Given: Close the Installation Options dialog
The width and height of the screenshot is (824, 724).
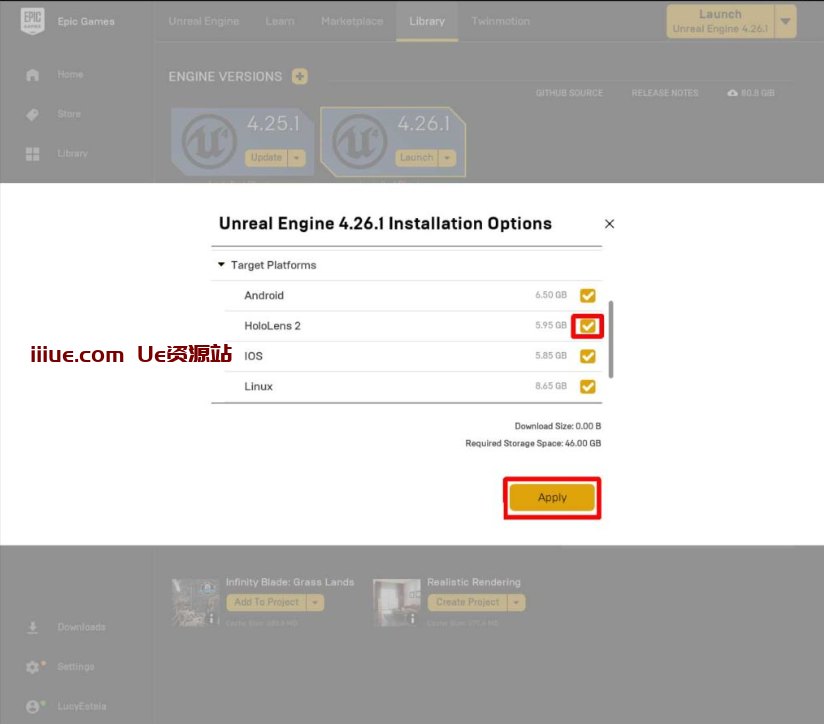Looking at the screenshot, I should point(609,224).
